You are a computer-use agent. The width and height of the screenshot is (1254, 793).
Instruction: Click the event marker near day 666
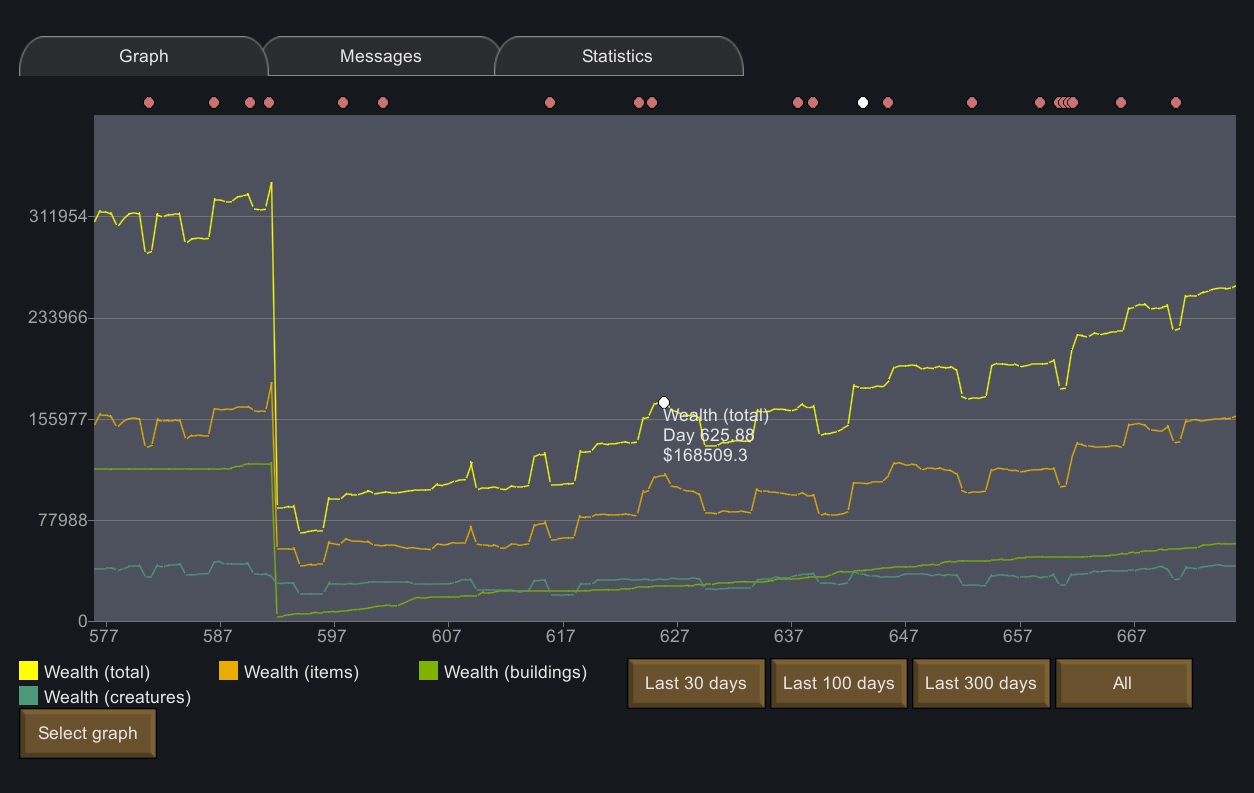coord(1121,102)
